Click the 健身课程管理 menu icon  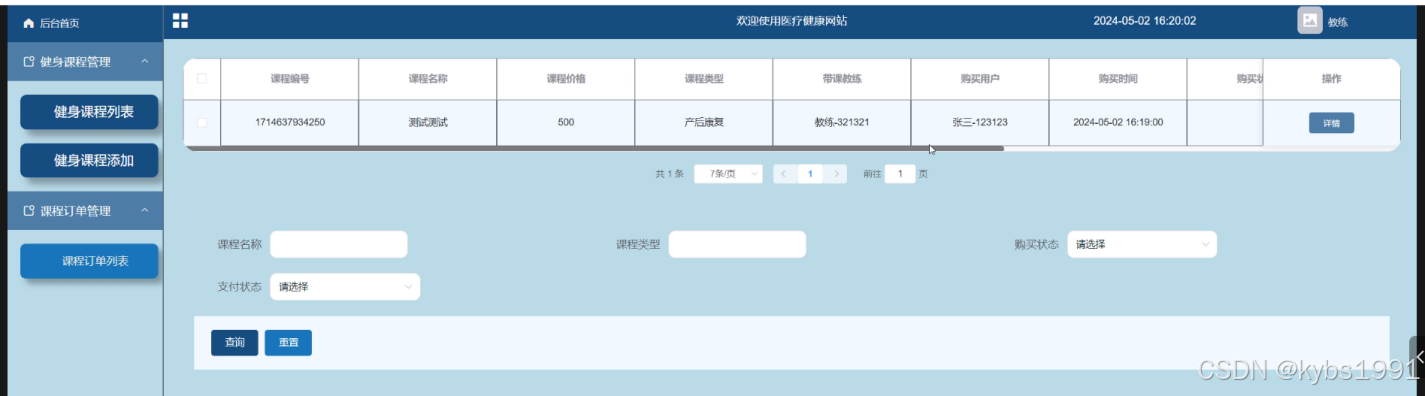pyautogui.click(x=28, y=62)
